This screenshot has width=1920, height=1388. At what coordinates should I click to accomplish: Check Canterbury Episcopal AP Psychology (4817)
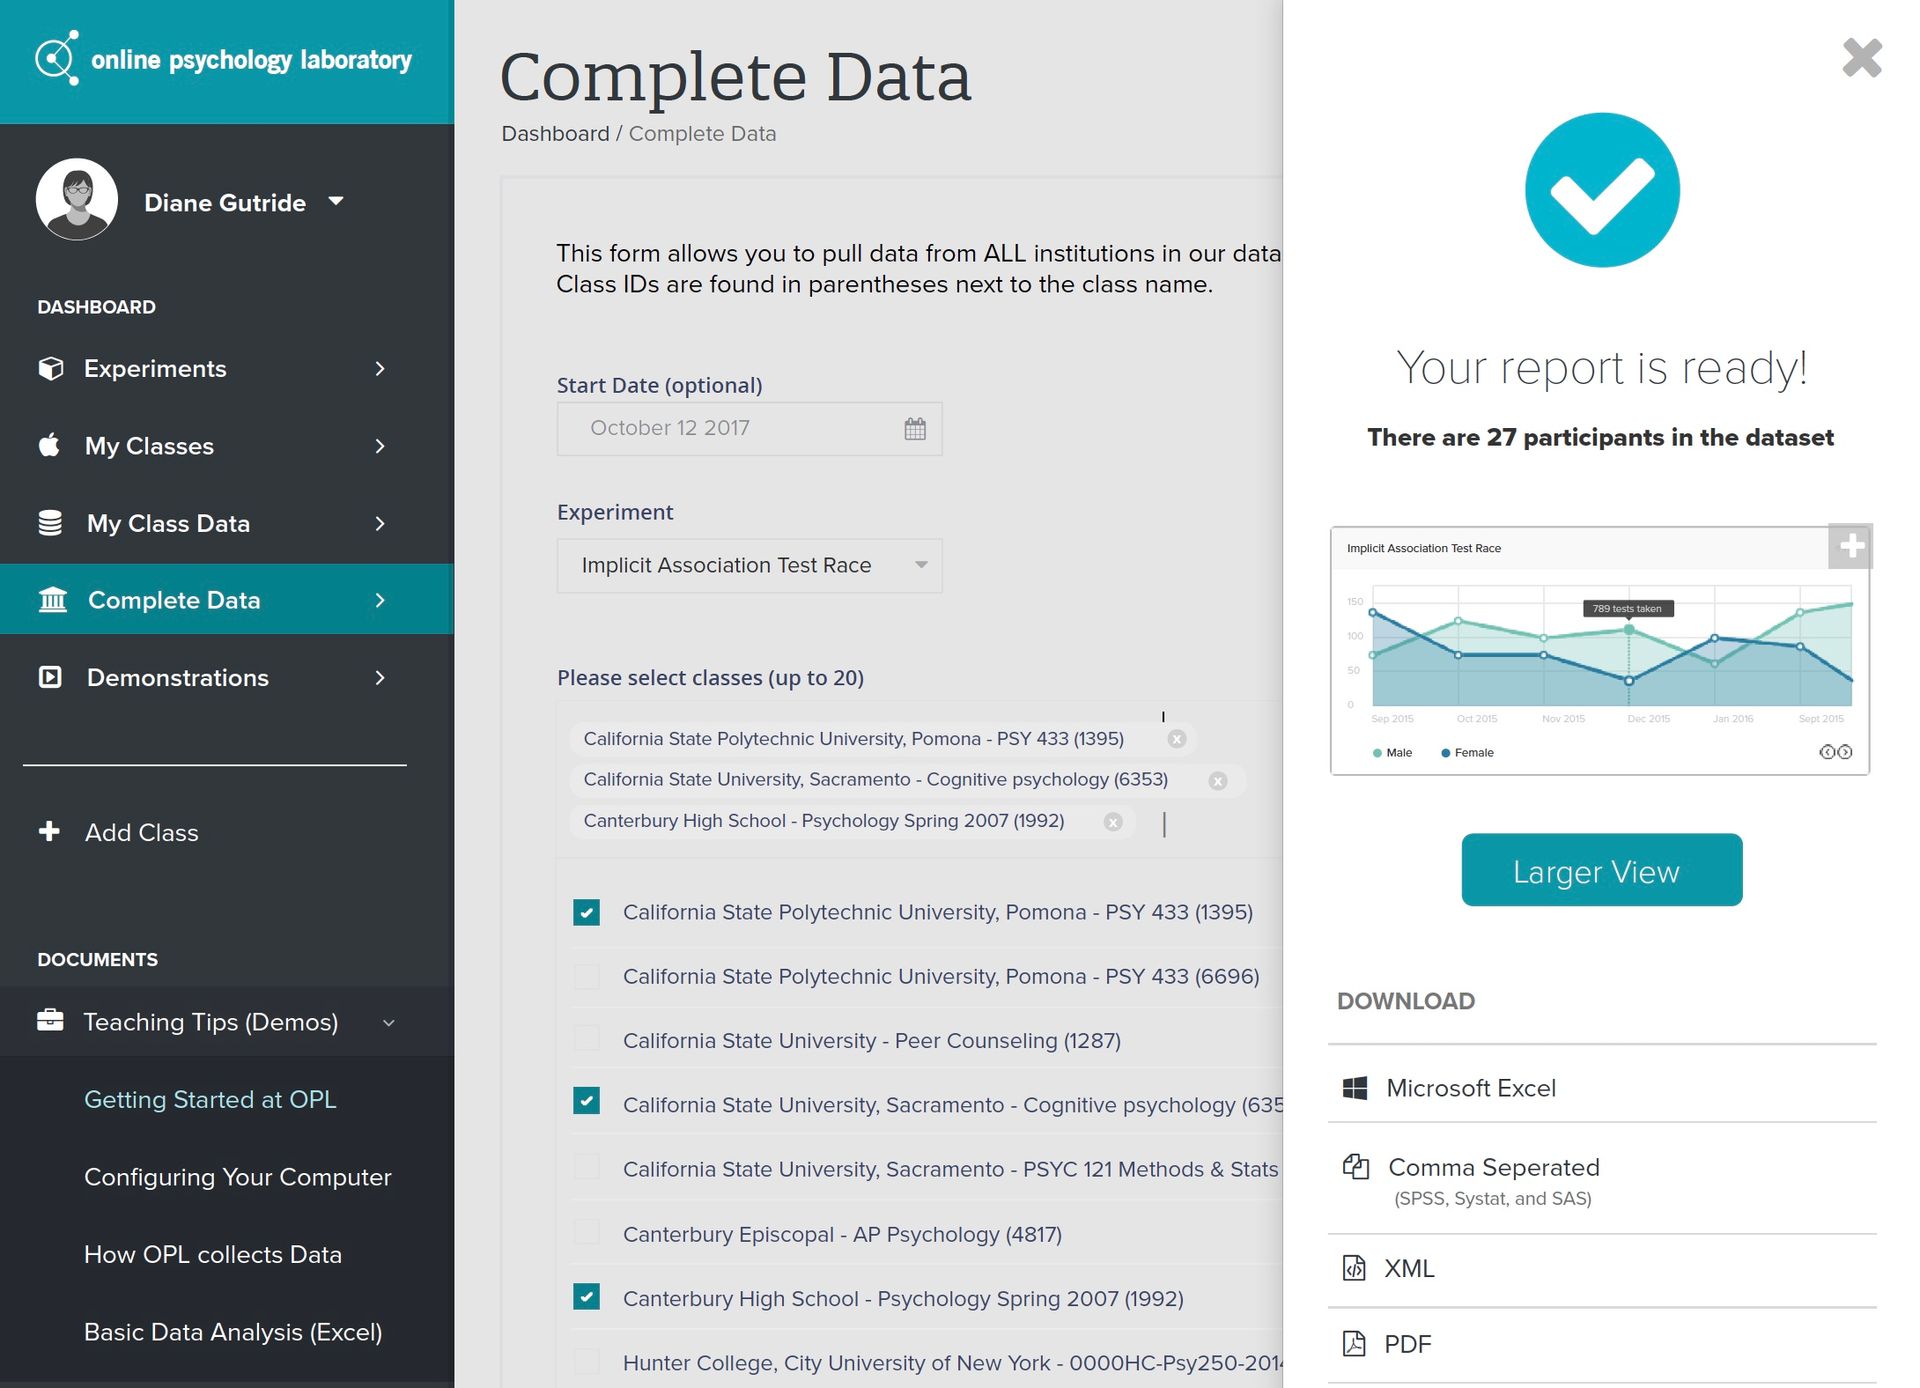click(587, 1234)
